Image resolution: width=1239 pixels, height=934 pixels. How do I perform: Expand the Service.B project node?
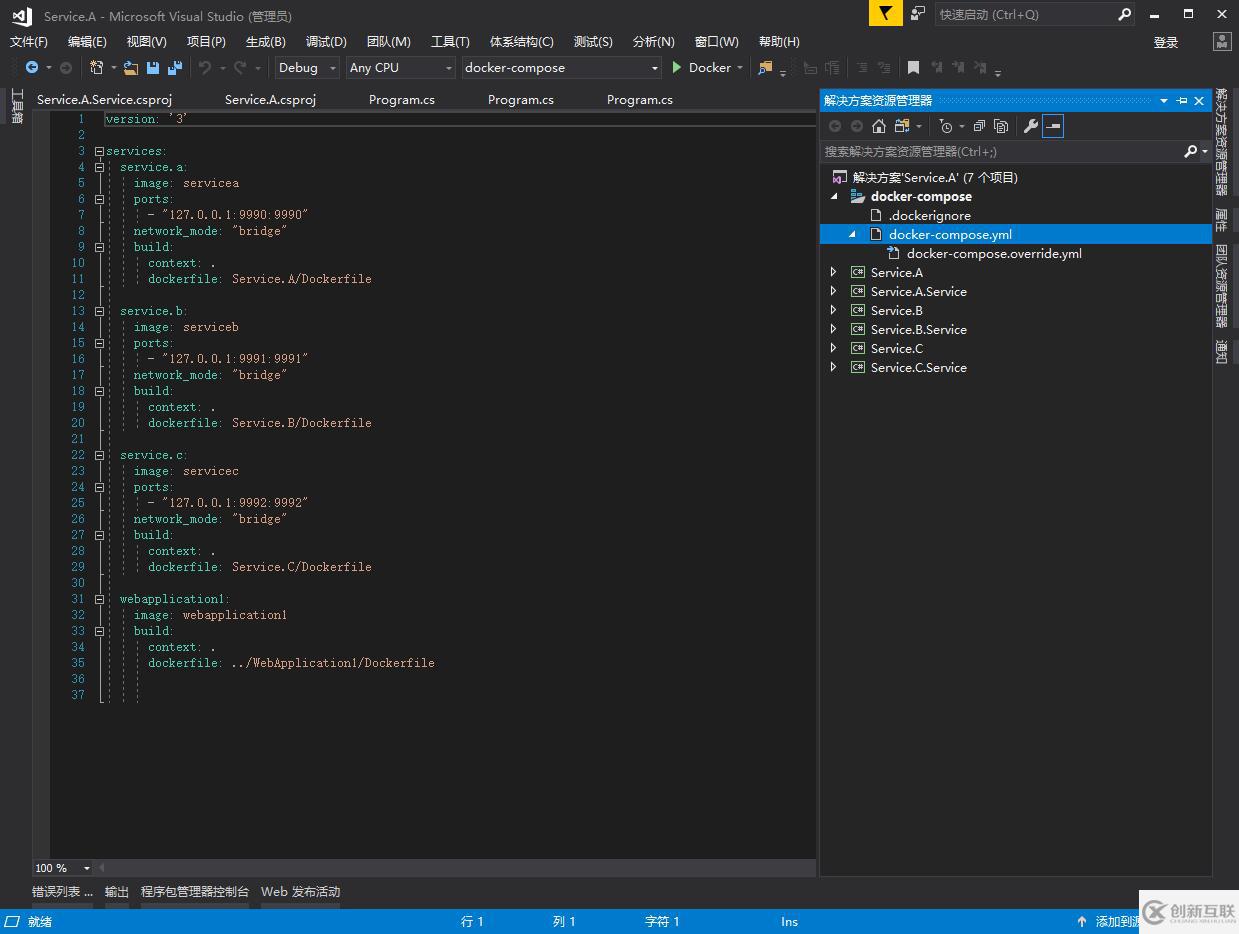834,311
